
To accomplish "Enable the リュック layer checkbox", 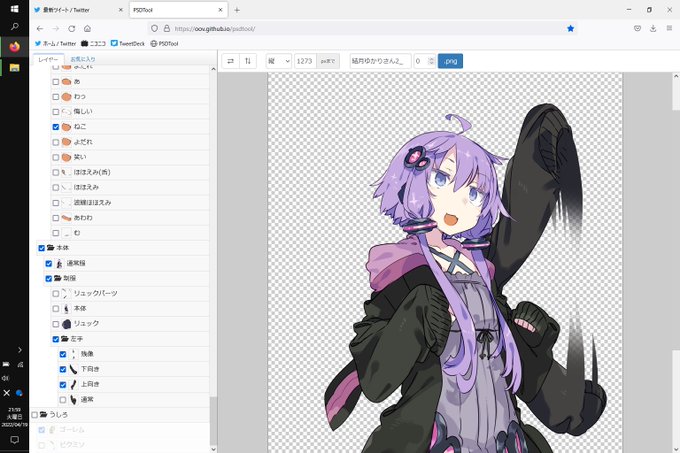I will point(56,324).
